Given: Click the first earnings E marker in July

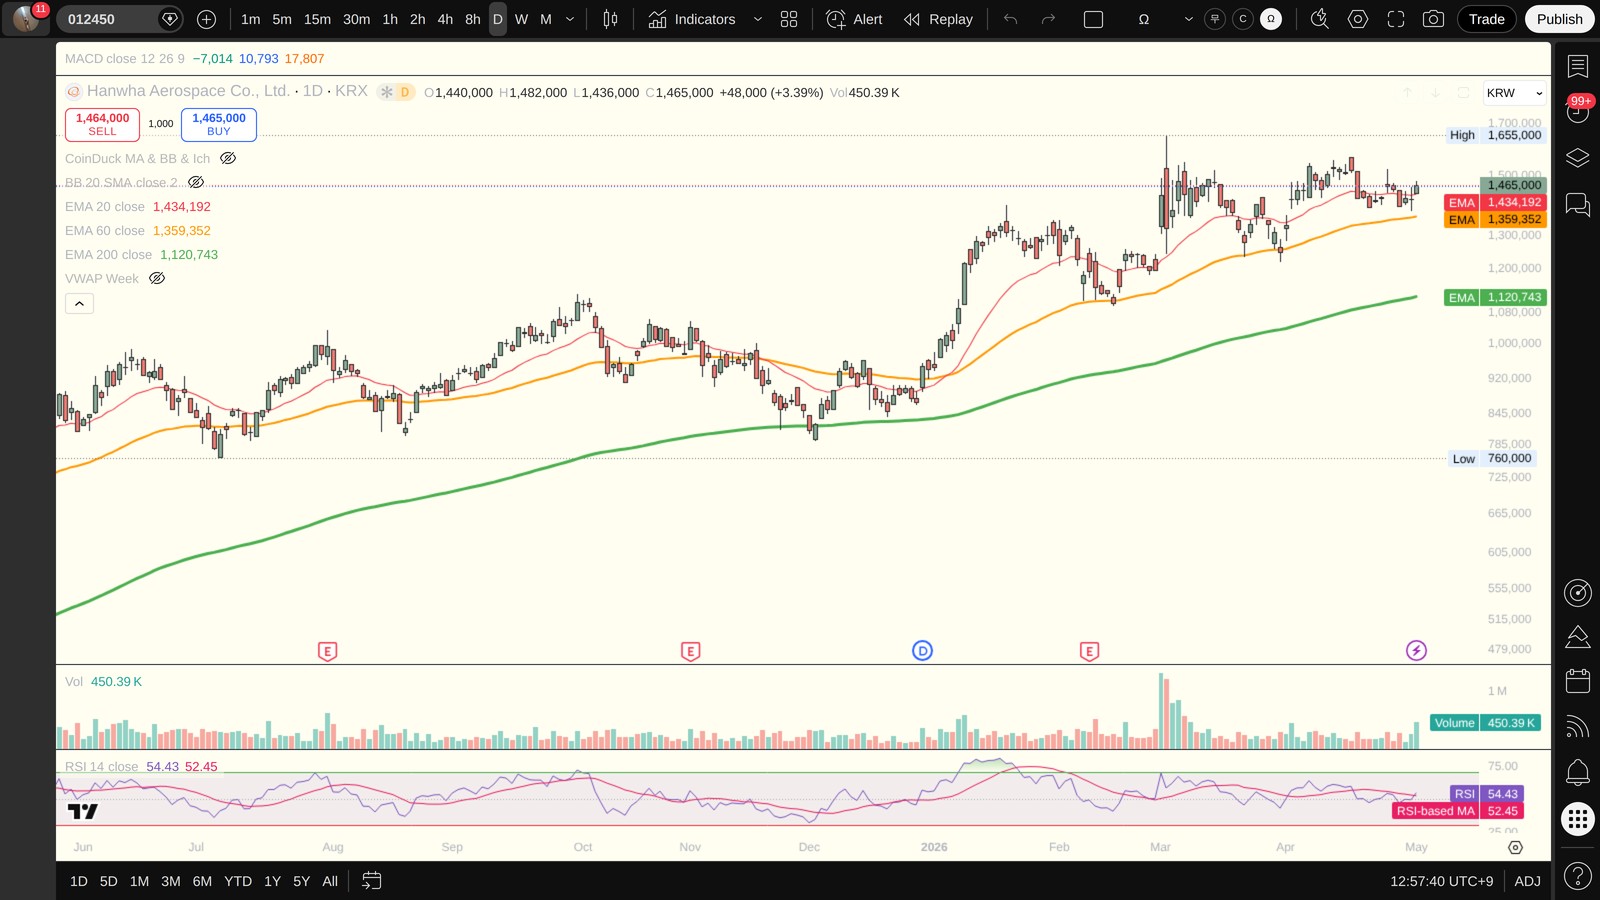Looking at the screenshot, I should [x=327, y=651].
